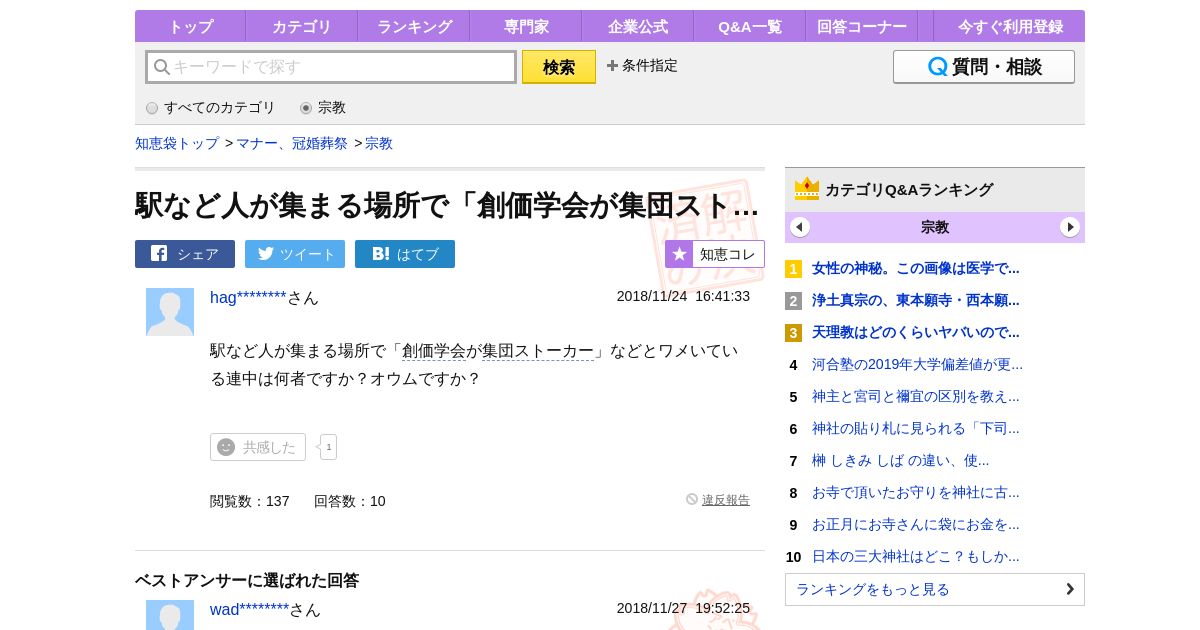Open ranking item 女性の神秘。この画像は医学で...

916,268
